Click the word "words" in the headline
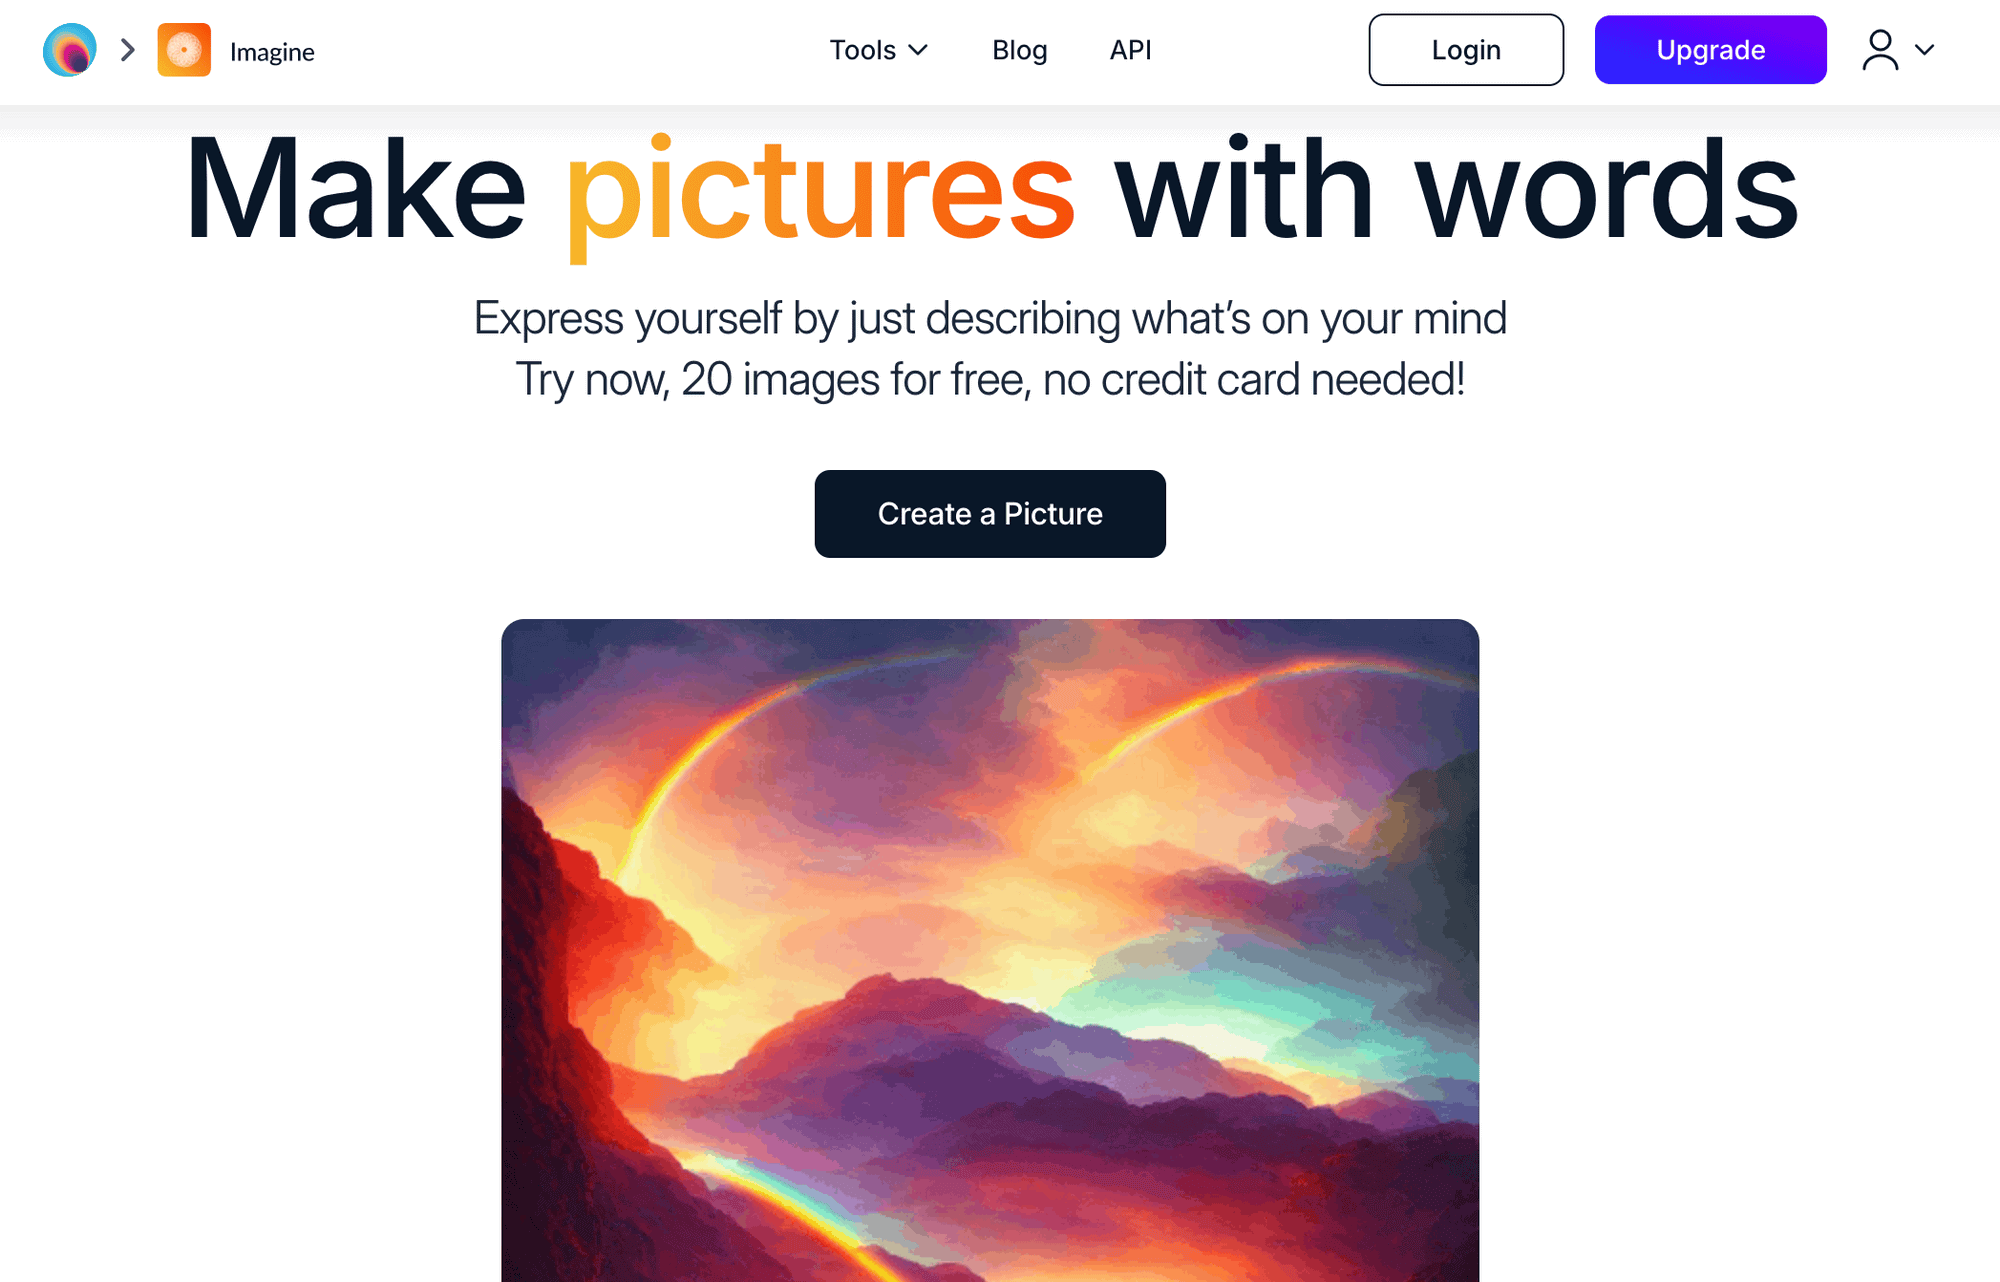The width and height of the screenshot is (2000, 1282). pos(1607,188)
